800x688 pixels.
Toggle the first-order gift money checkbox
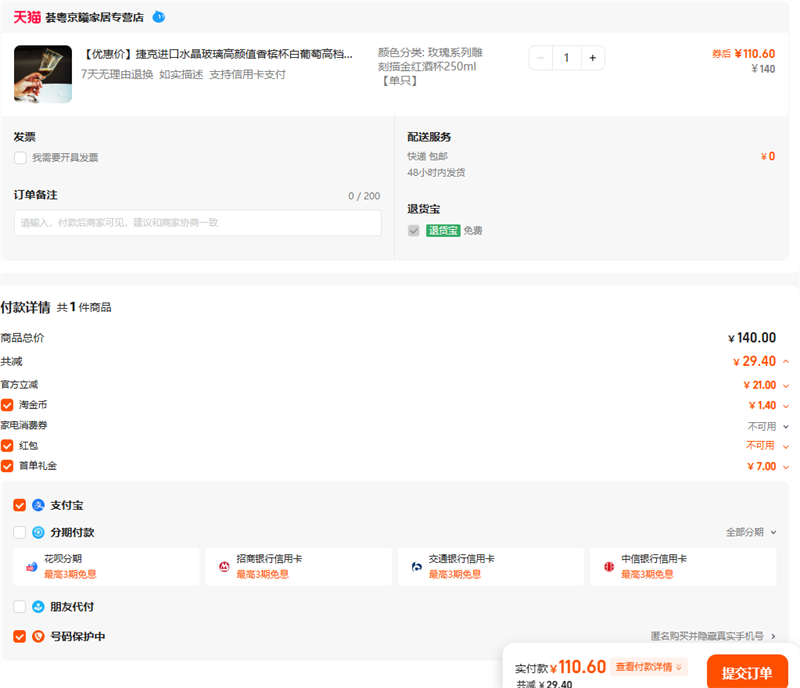[8, 466]
